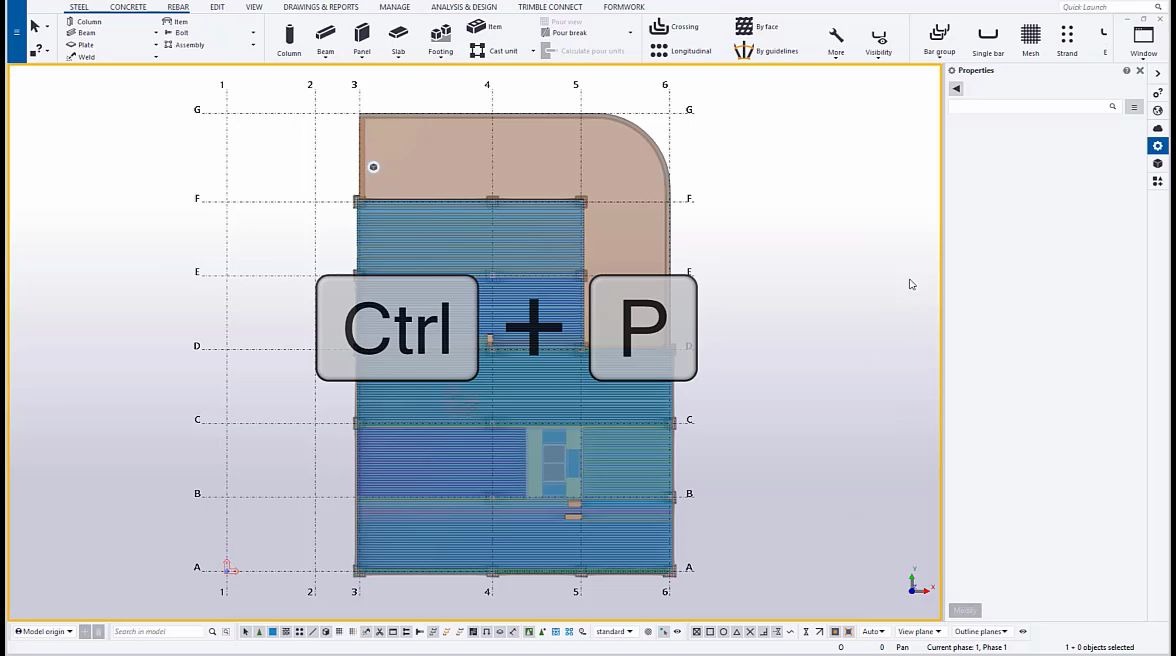
Task: Click the steel Plate item
Action: pyautogui.click(x=80, y=44)
